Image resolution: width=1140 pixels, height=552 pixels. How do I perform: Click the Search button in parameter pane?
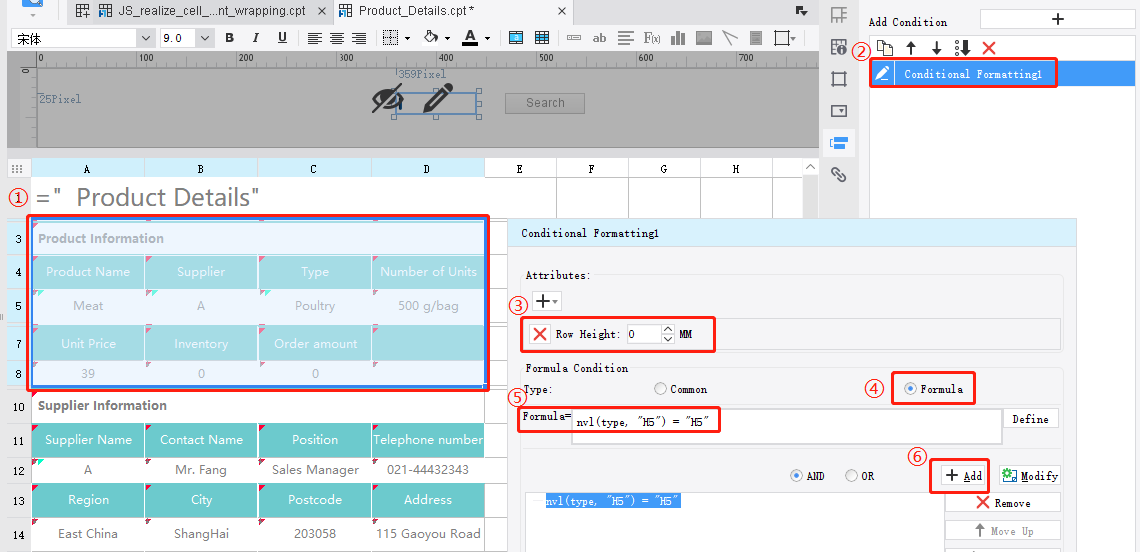tap(545, 103)
